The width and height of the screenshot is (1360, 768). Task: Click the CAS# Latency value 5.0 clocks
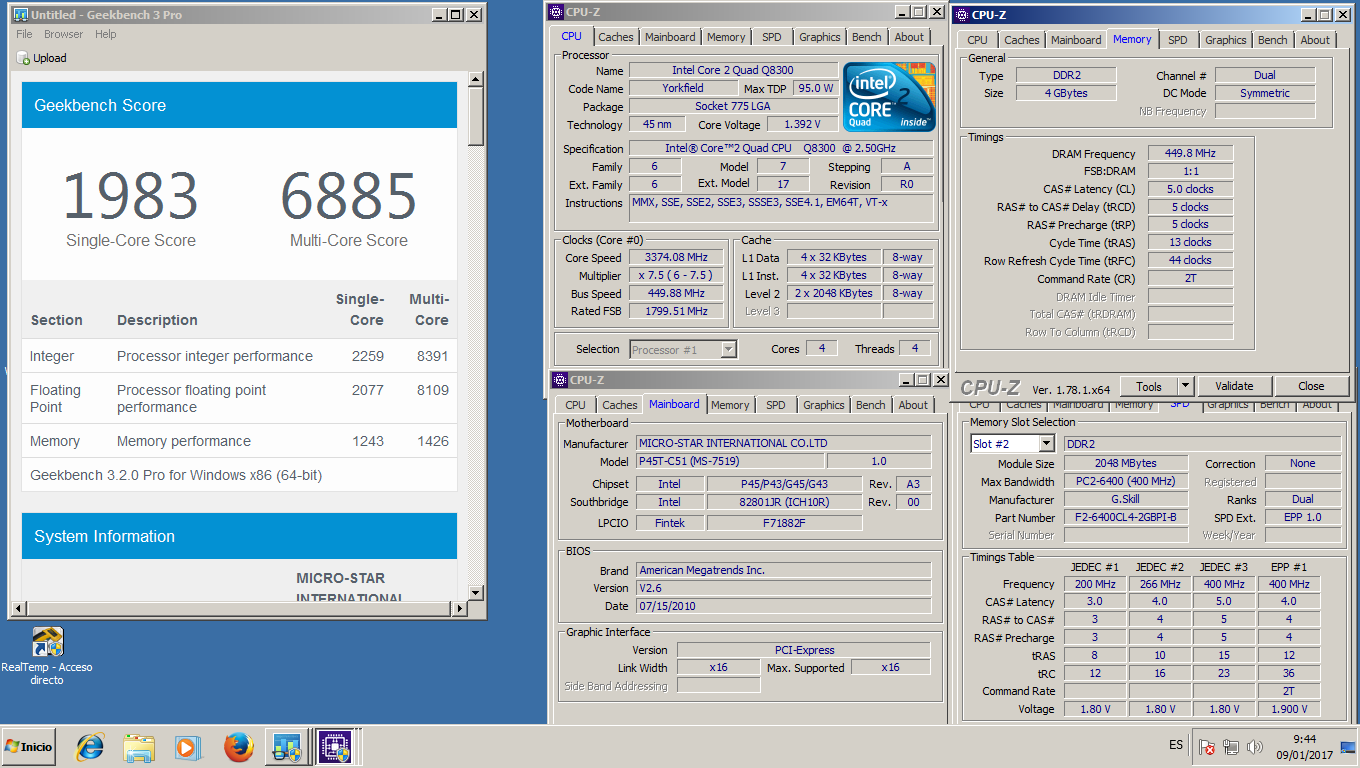click(1190, 189)
